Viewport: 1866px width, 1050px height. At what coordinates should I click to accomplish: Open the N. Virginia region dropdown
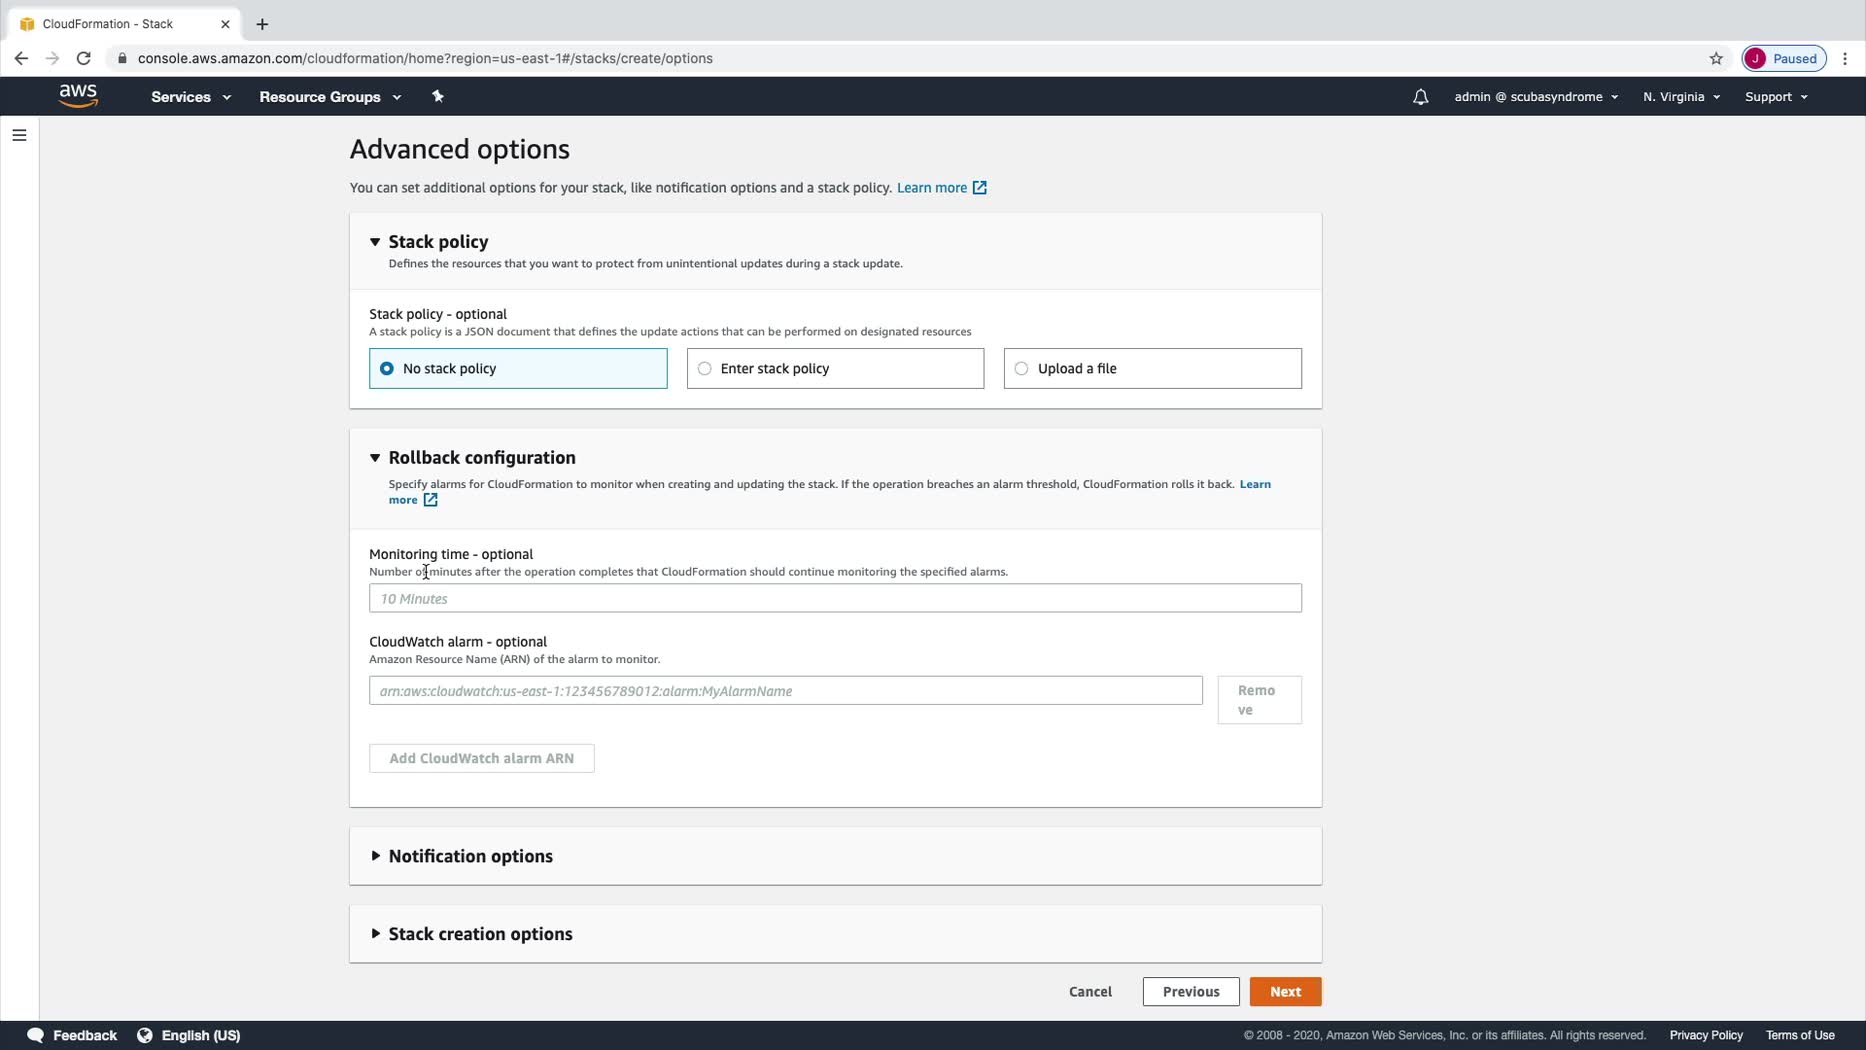(x=1680, y=97)
